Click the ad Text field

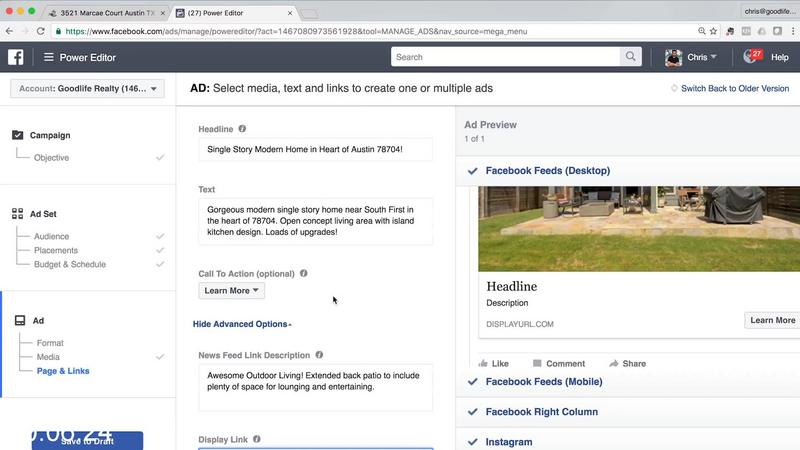coord(315,221)
